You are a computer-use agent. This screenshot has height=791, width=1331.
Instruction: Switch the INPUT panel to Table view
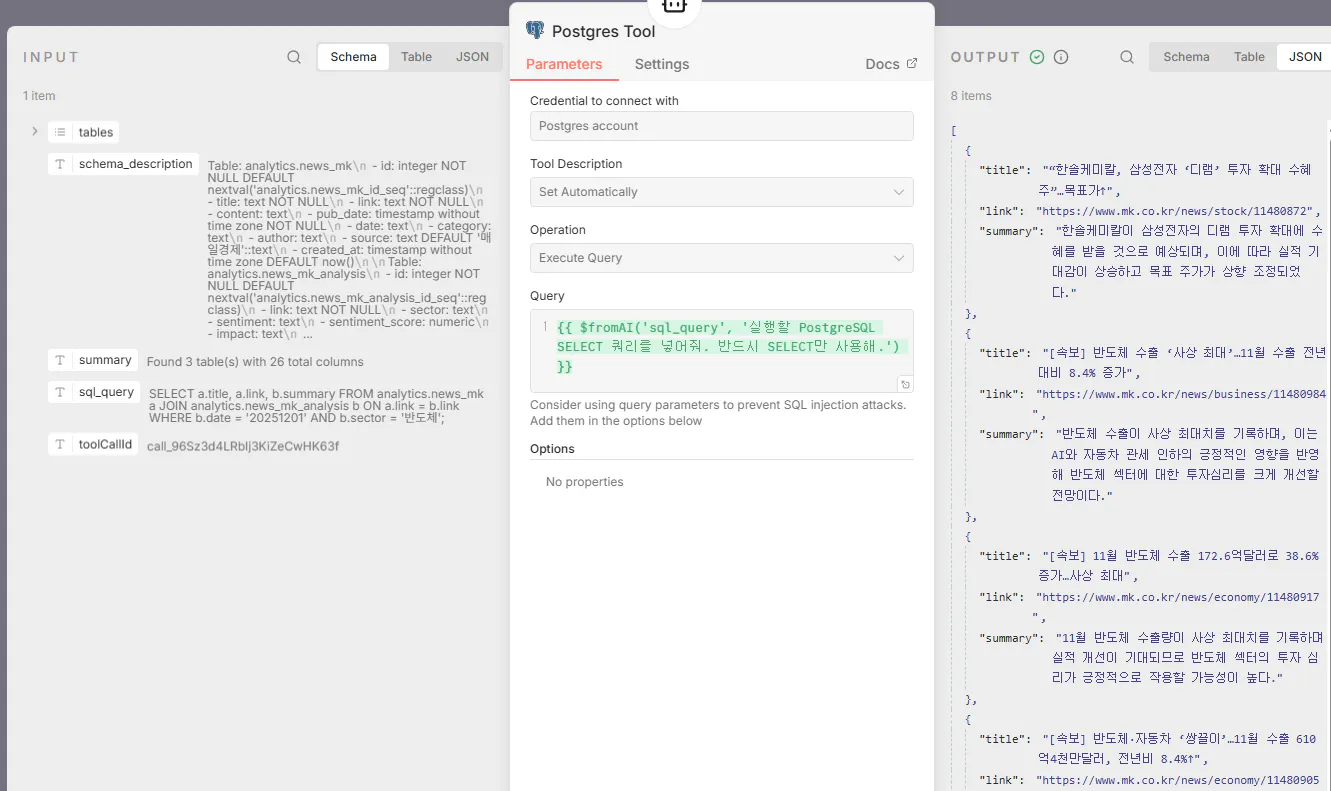click(416, 57)
